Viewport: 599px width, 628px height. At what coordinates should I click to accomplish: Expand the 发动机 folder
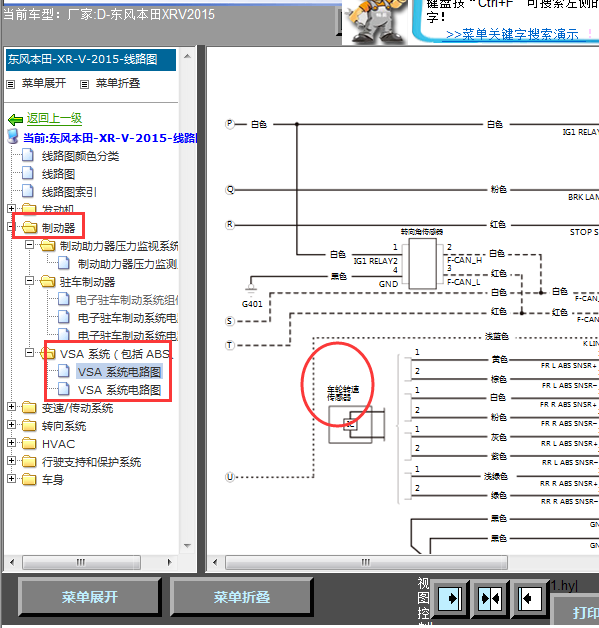(x=11, y=208)
